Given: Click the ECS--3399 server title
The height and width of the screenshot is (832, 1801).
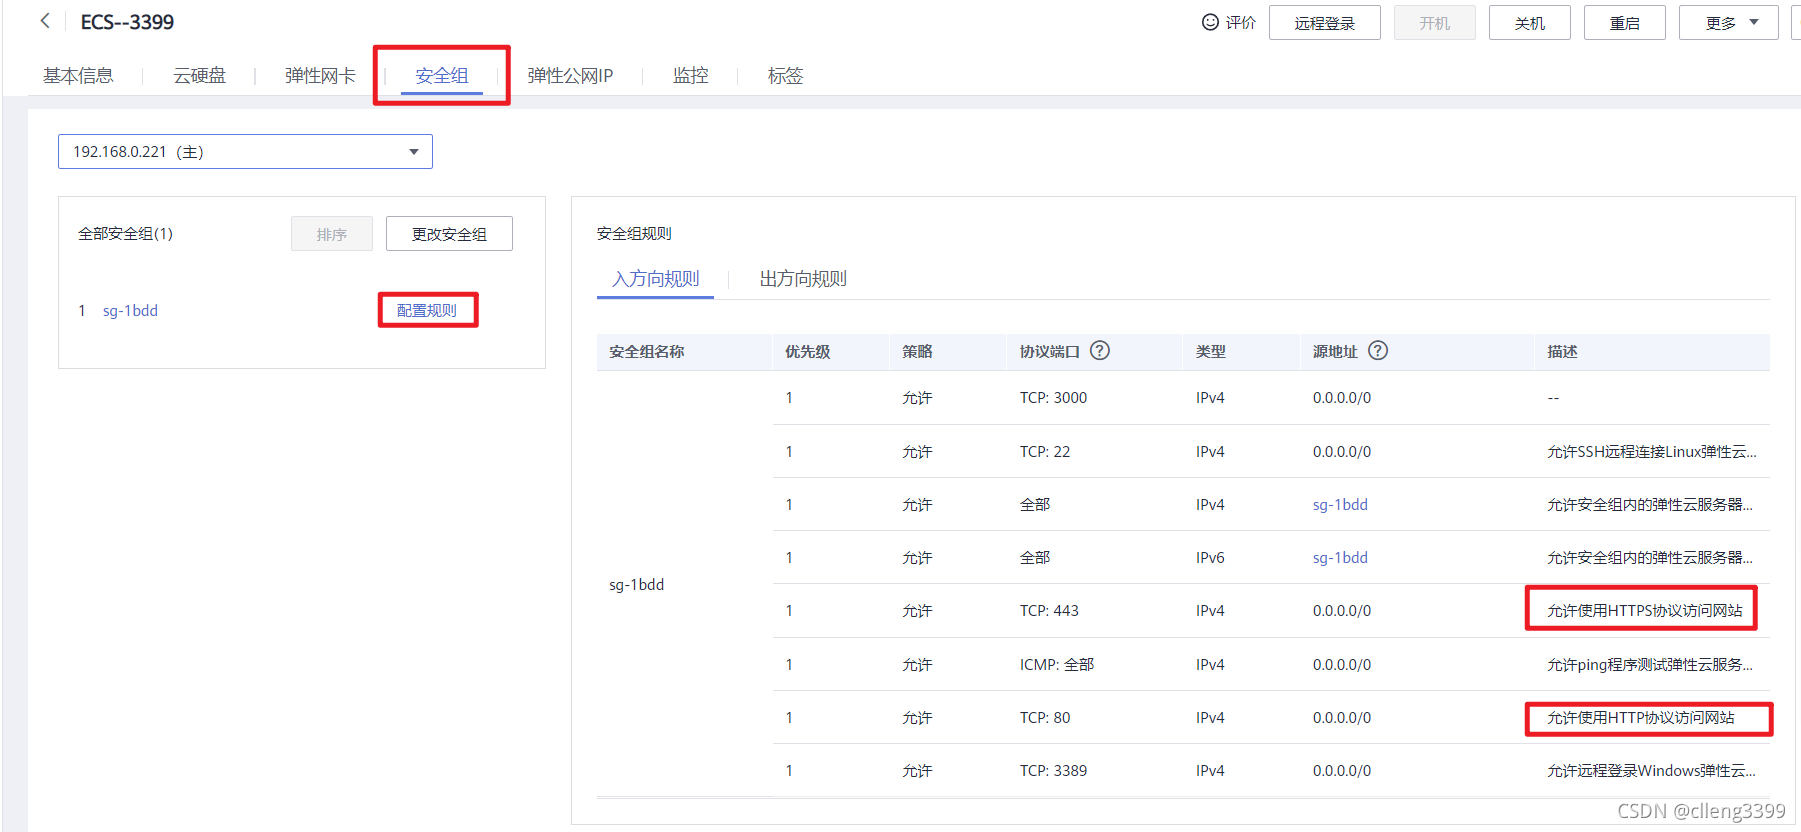Looking at the screenshot, I should coord(127,22).
